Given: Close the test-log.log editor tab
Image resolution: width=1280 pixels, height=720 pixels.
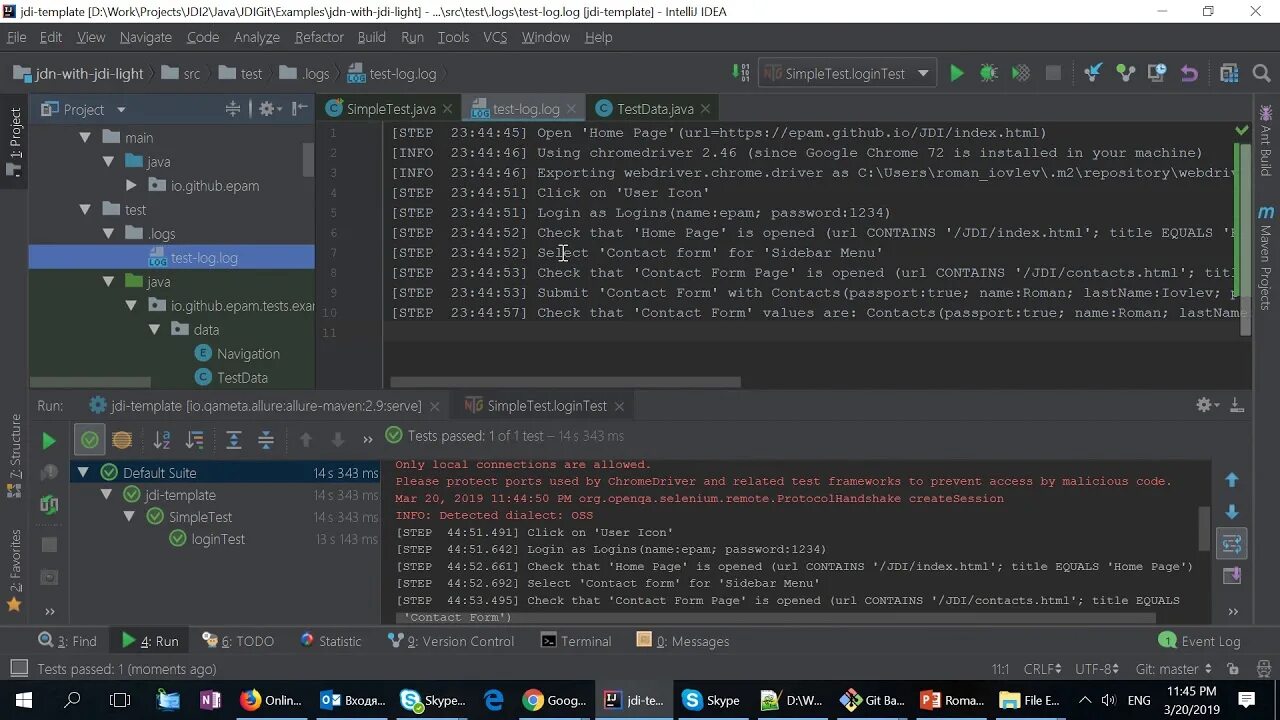Looking at the screenshot, I should pyautogui.click(x=571, y=108).
